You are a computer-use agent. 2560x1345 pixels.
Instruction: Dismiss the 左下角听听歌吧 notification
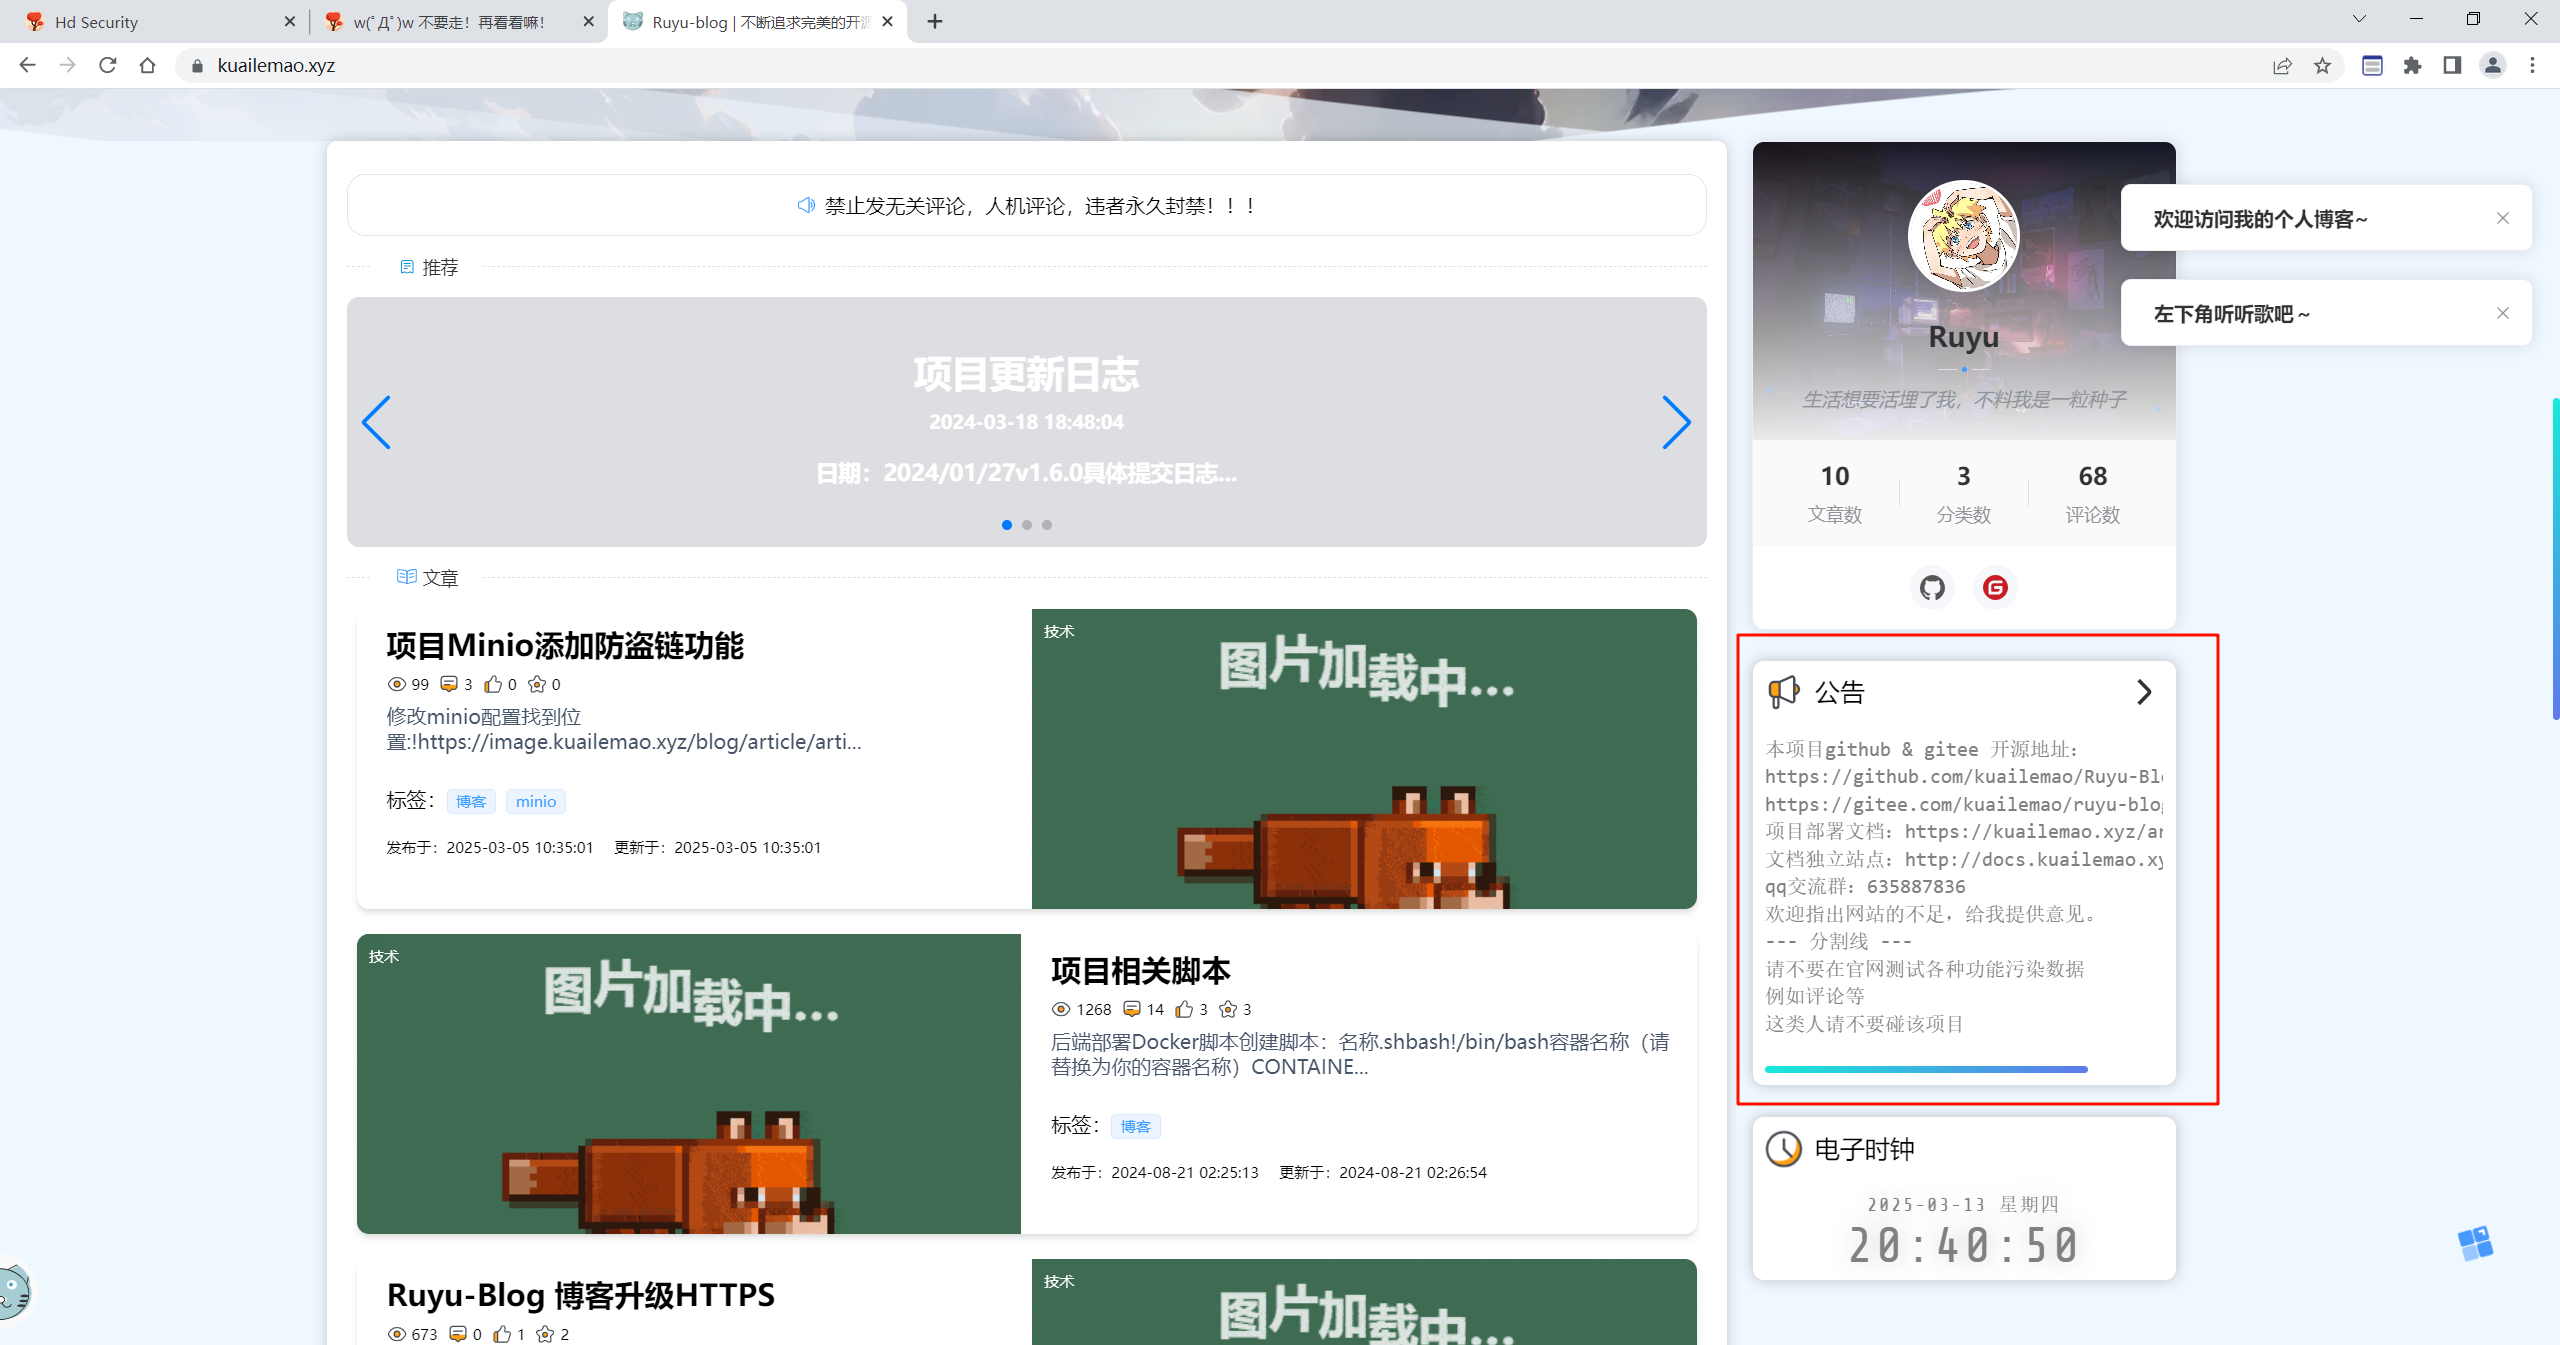click(x=2502, y=313)
